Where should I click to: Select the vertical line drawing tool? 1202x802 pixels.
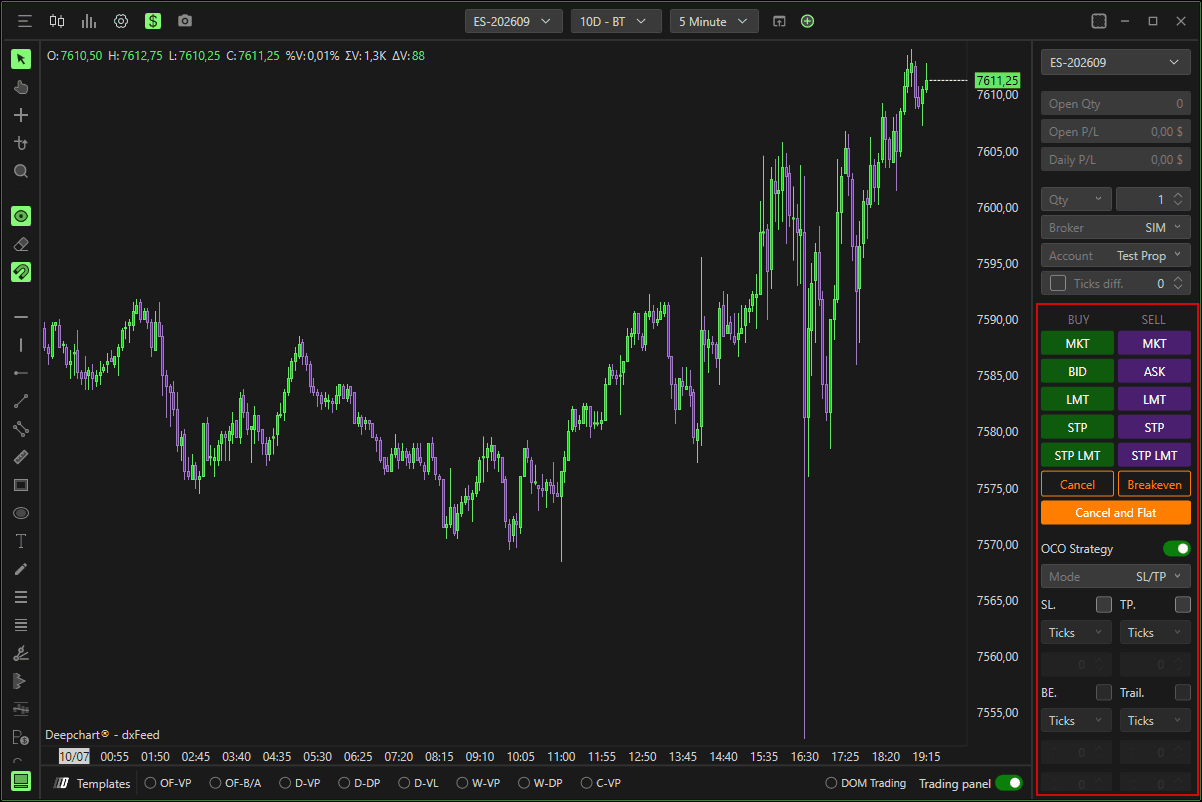tap(21, 345)
